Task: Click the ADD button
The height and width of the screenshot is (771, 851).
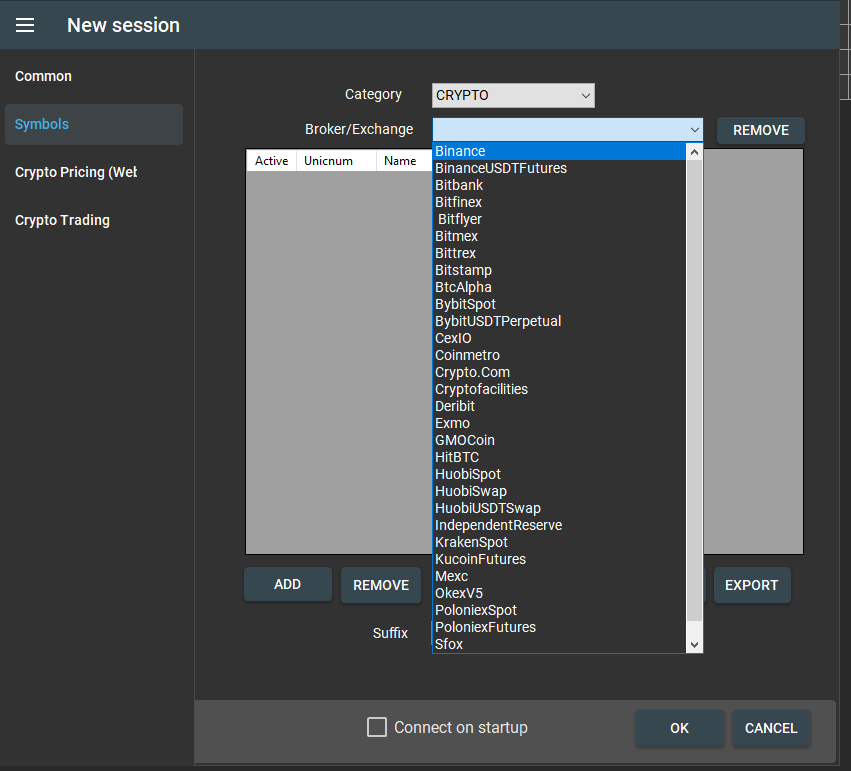Action: click(288, 584)
